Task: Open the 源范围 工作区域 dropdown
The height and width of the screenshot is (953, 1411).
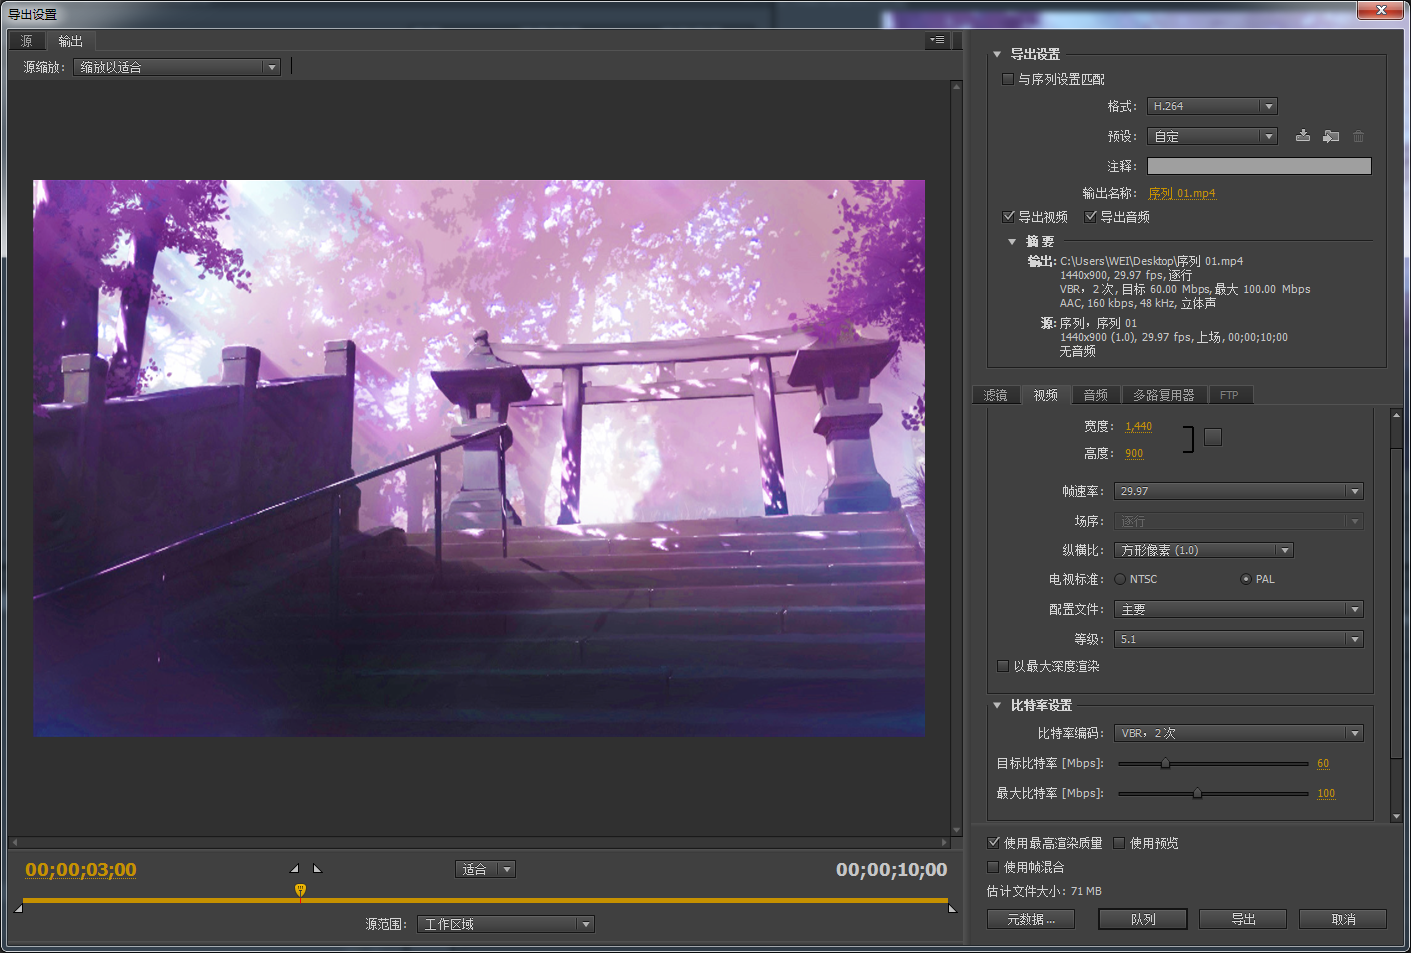Action: pyautogui.click(x=506, y=924)
